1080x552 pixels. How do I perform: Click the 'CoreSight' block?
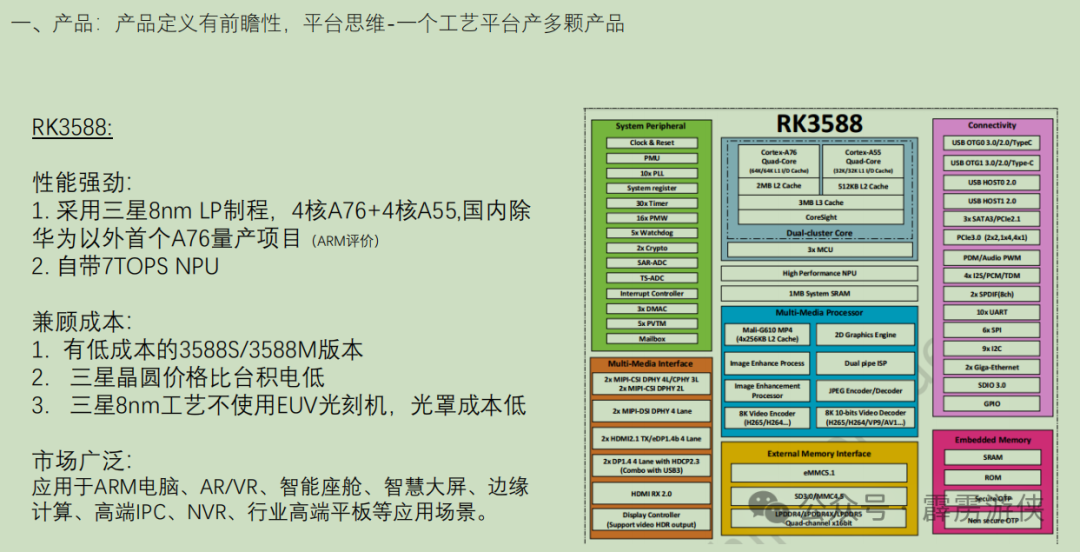coord(821,217)
